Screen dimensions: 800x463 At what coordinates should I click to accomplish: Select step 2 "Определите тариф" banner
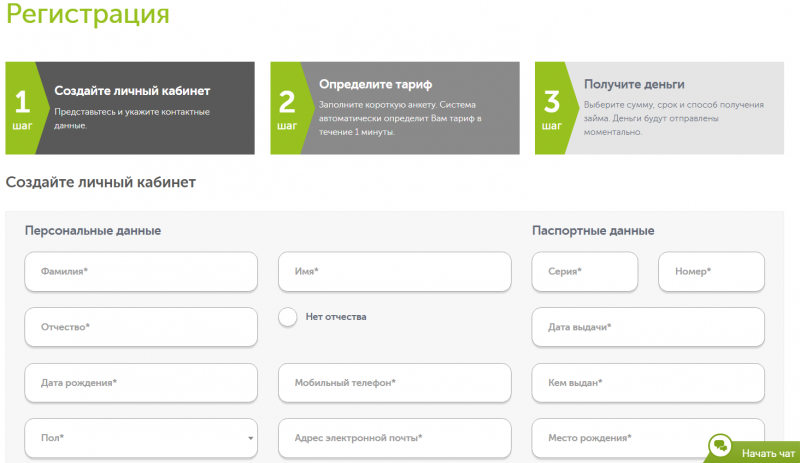pos(395,108)
